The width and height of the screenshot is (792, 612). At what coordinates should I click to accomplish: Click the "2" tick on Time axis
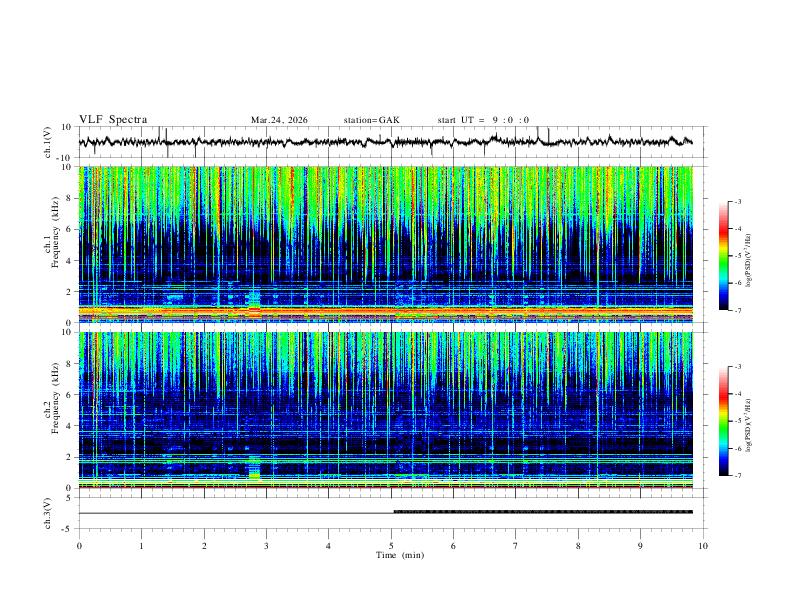pyautogui.click(x=204, y=546)
